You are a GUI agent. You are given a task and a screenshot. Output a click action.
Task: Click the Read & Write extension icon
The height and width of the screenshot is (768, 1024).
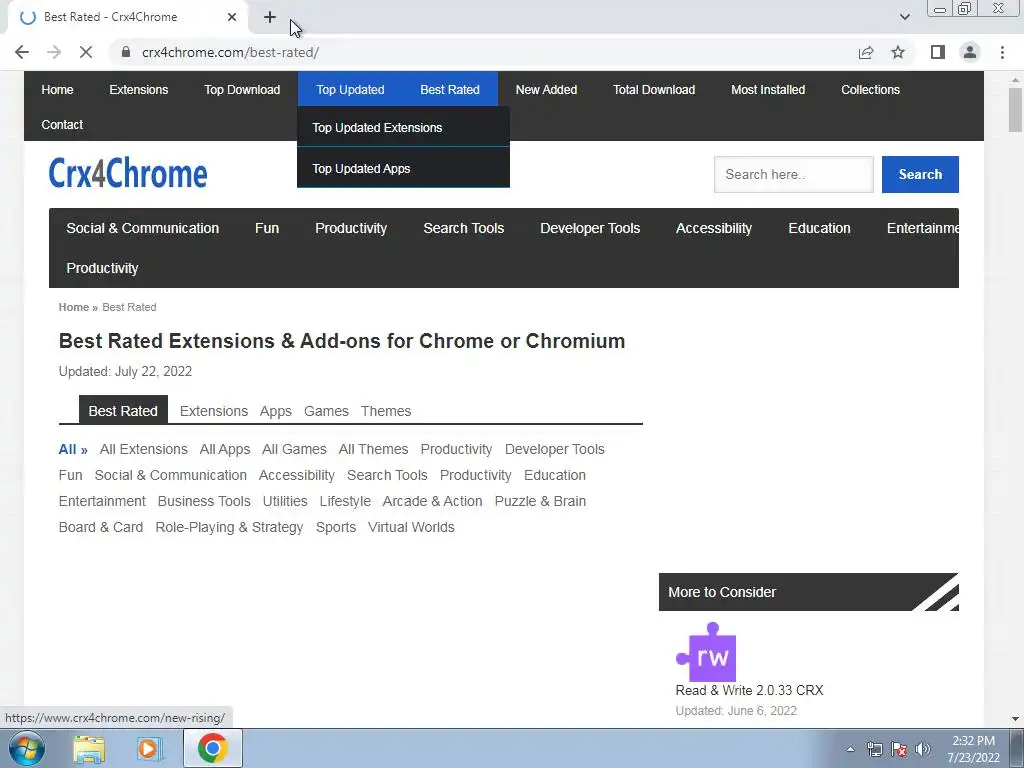coord(706,652)
